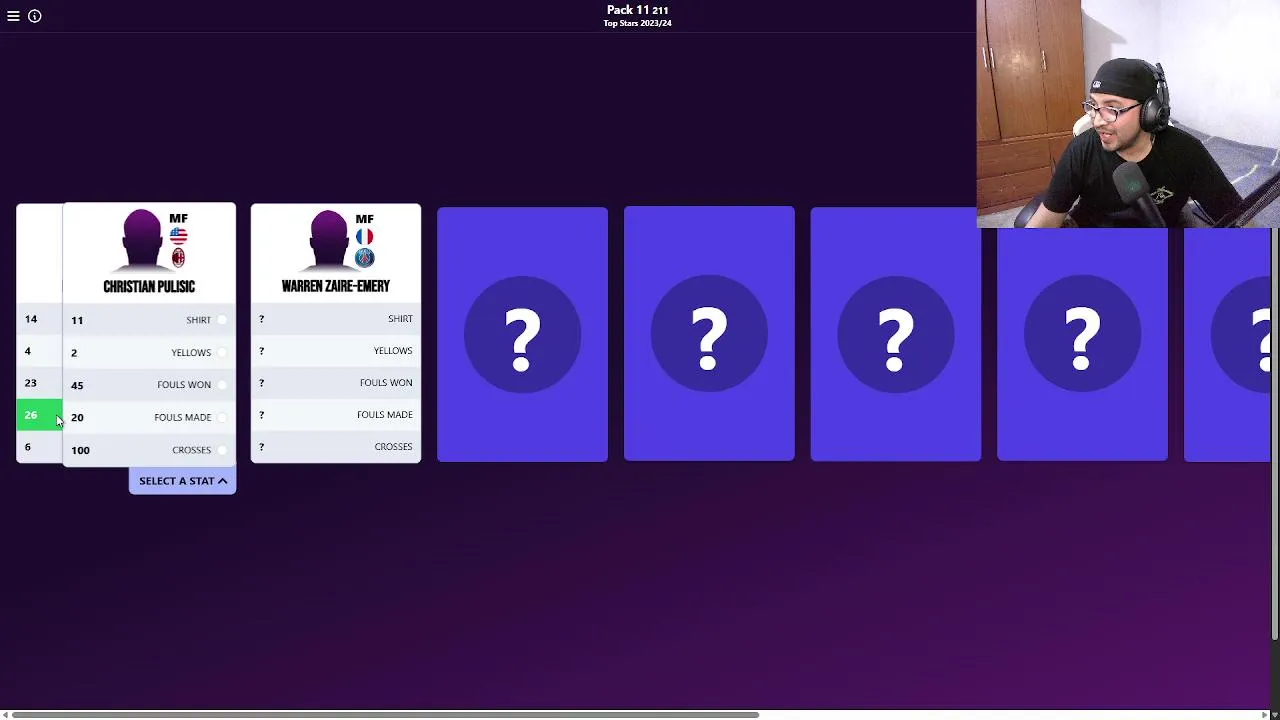Click the value 4 on previous card
Viewport: 1280px width, 720px height.
click(x=28, y=351)
